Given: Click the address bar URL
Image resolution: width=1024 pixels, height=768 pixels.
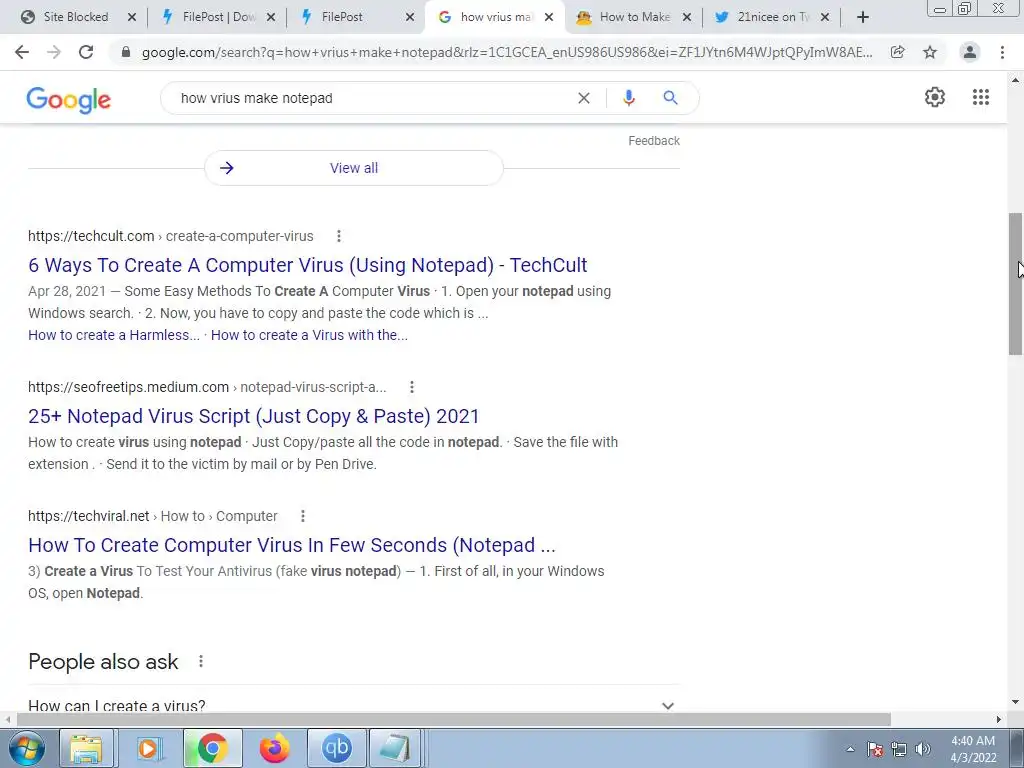Looking at the screenshot, I should [x=506, y=52].
